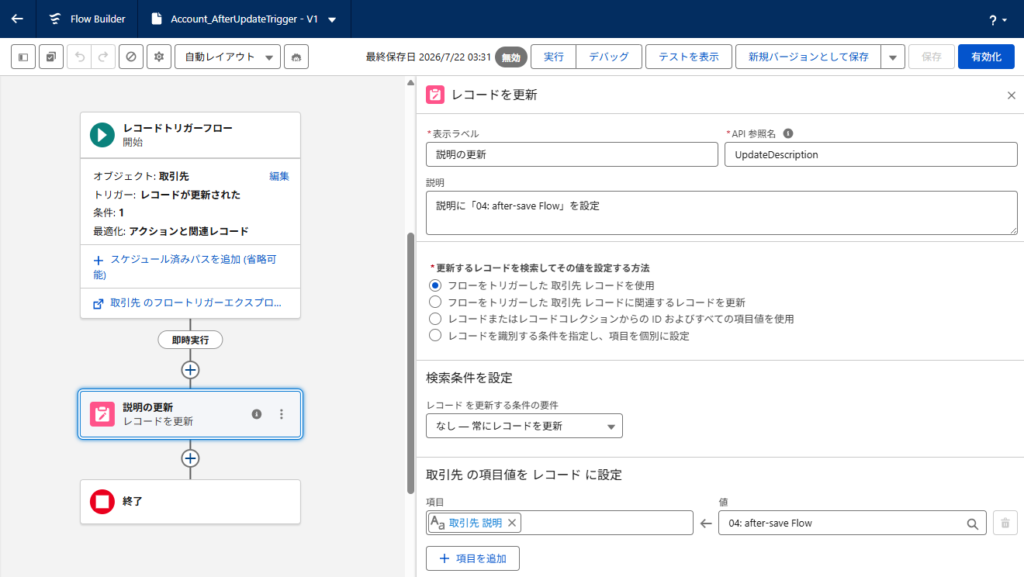The image size is (1024, 577).
Task: Click the circle-slash toolbar icon
Action: point(131,57)
